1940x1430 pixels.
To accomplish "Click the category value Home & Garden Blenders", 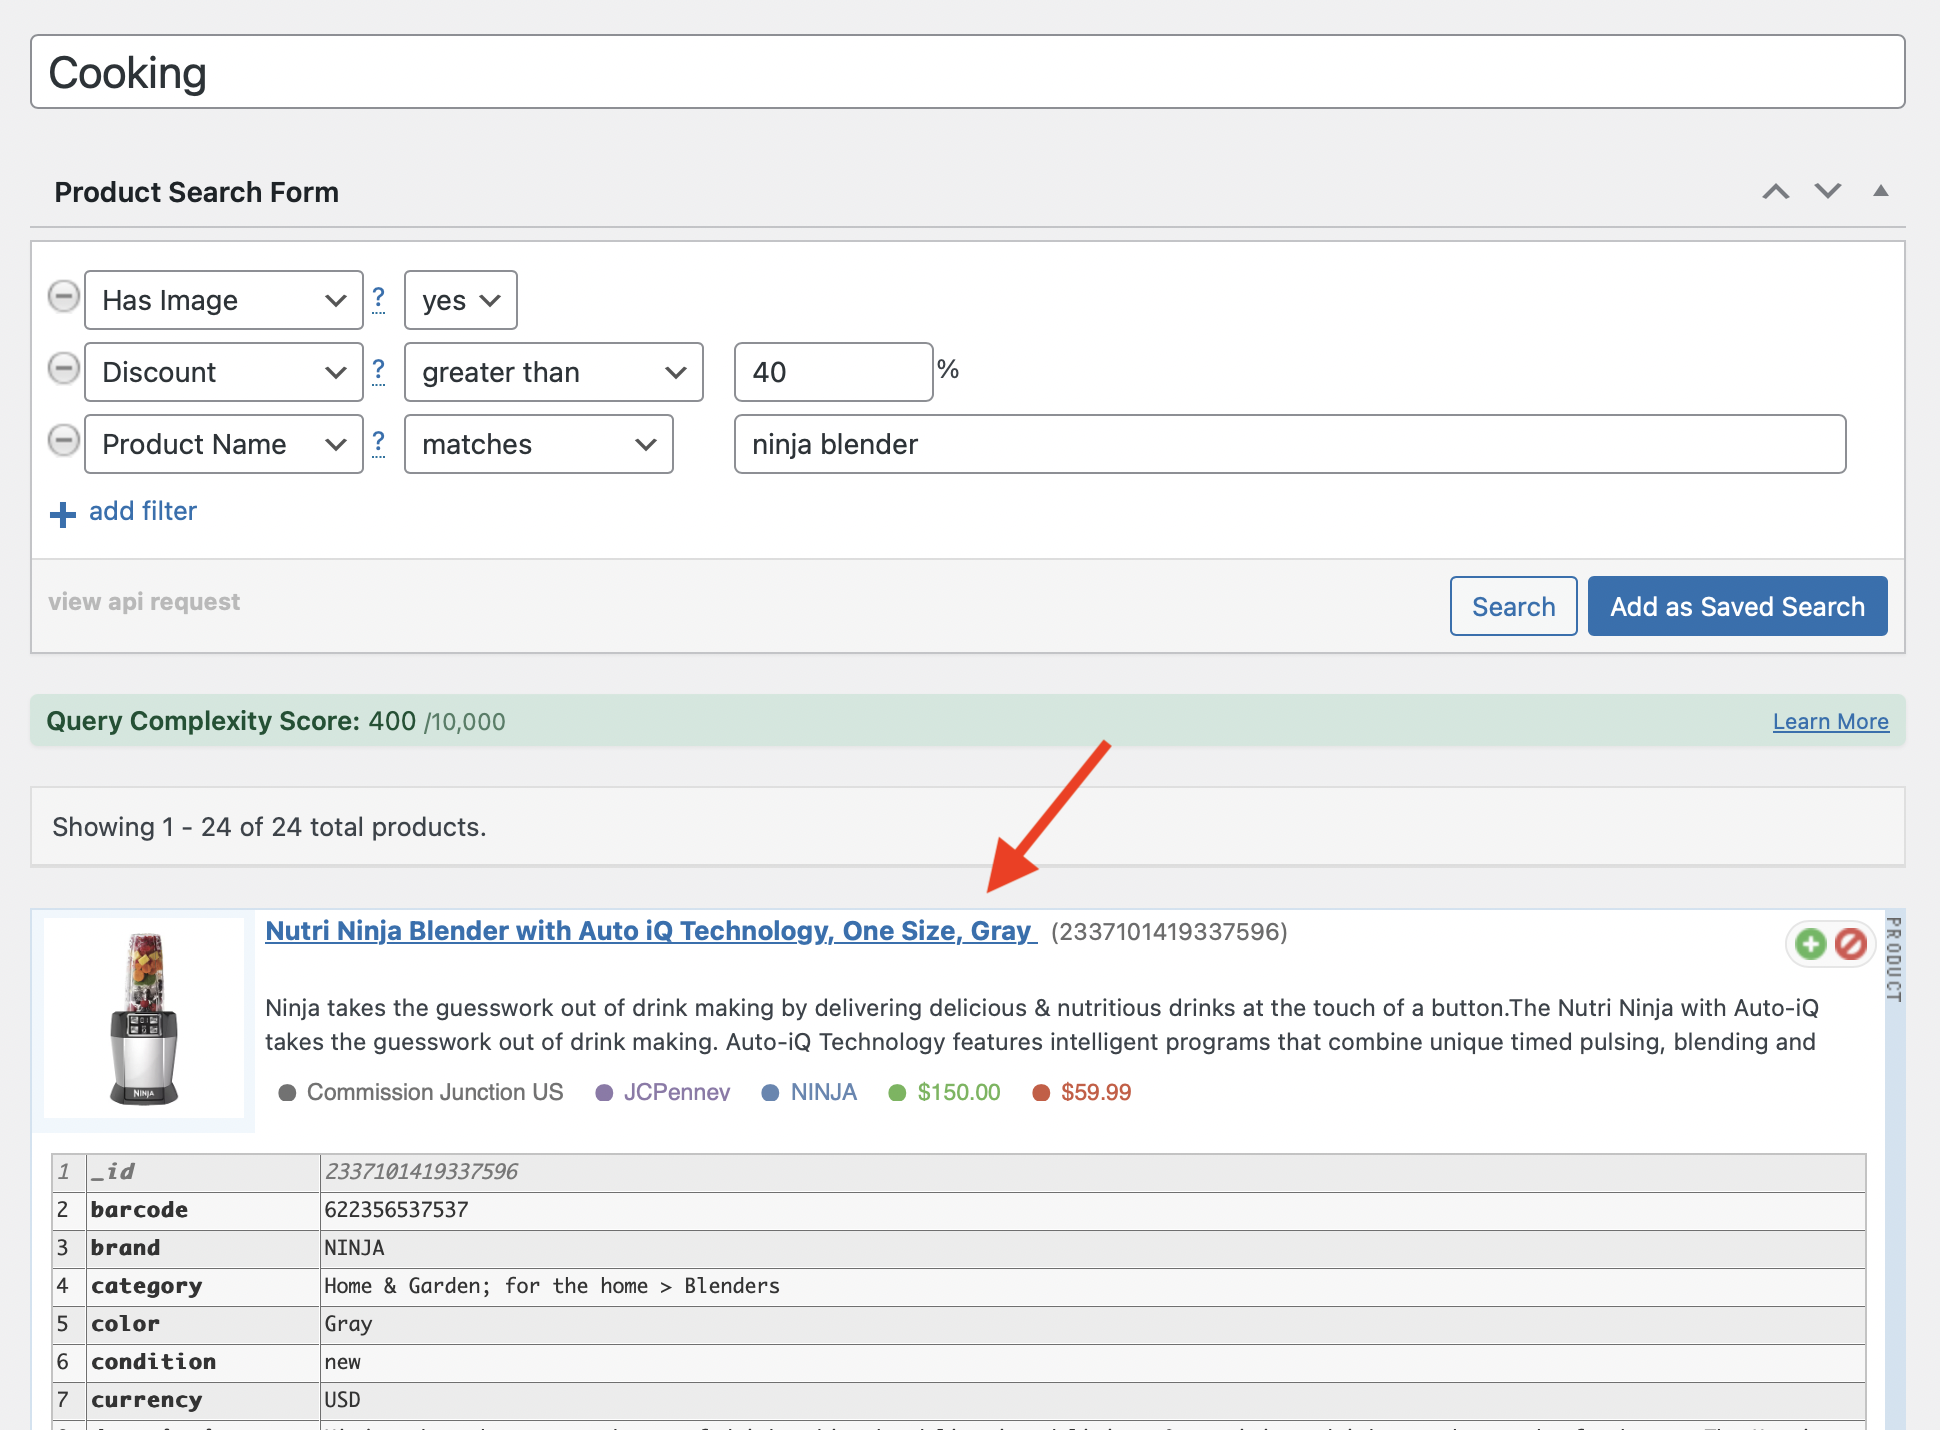I will 551,1286.
